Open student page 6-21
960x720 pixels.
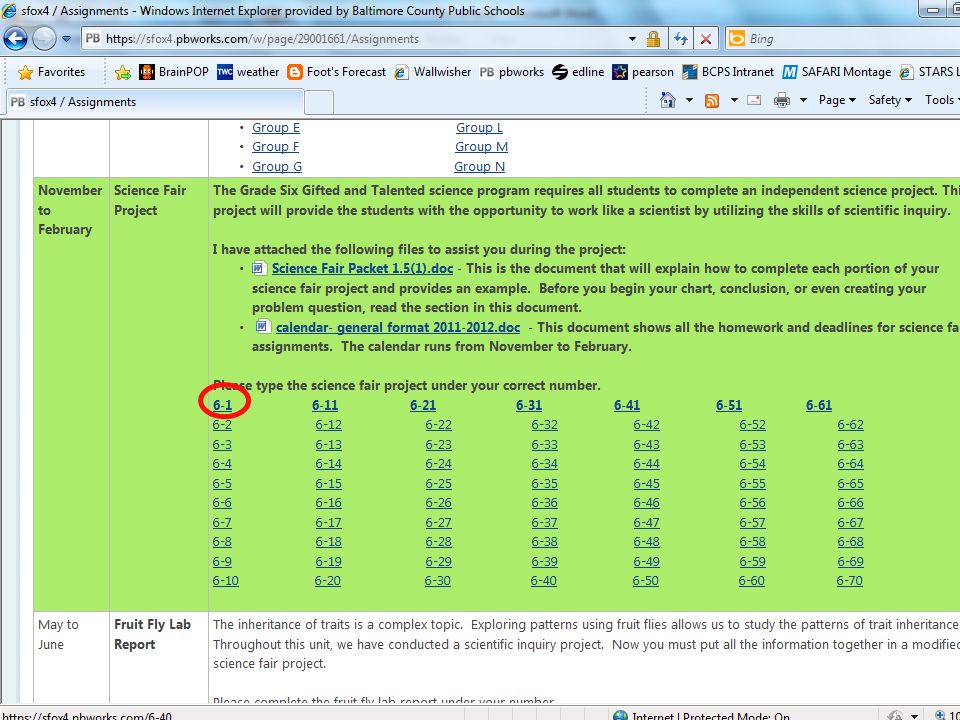pyautogui.click(x=422, y=405)
